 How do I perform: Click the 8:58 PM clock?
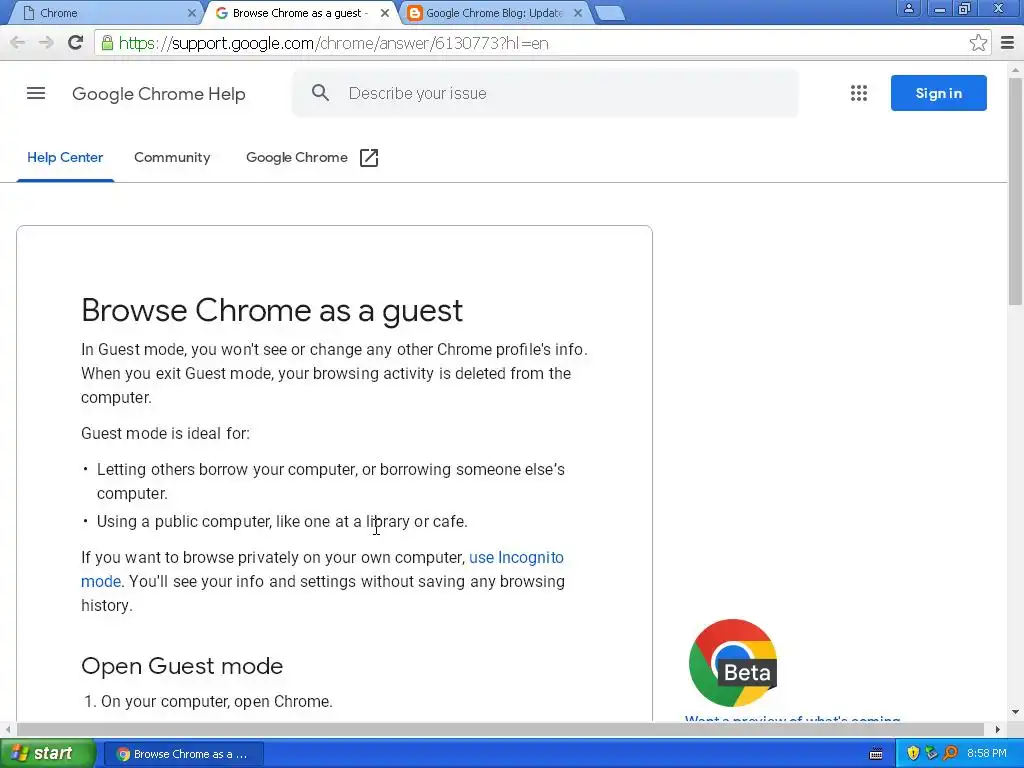tap(987, 753)
